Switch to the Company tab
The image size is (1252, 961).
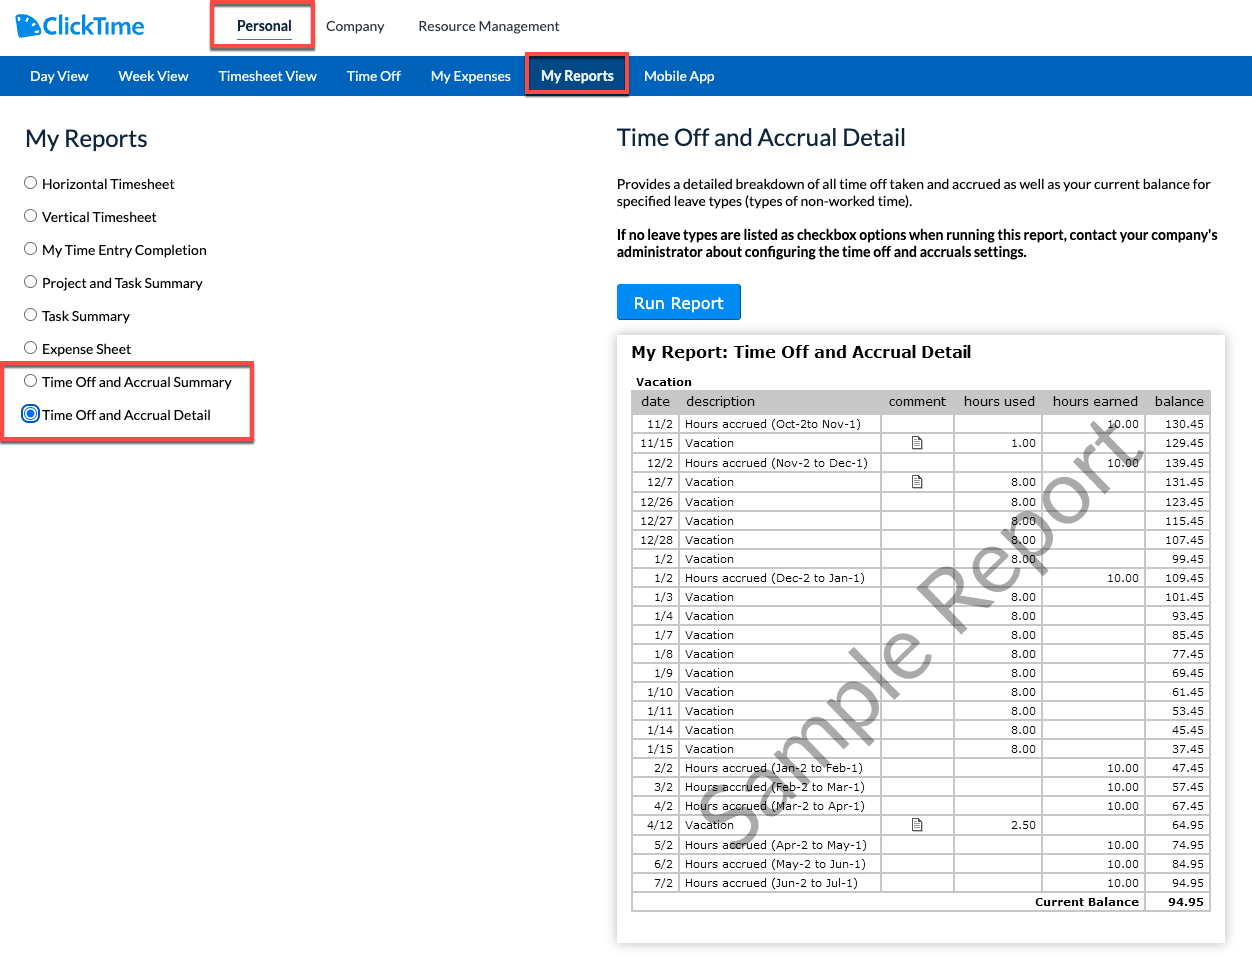click(355, 26)
